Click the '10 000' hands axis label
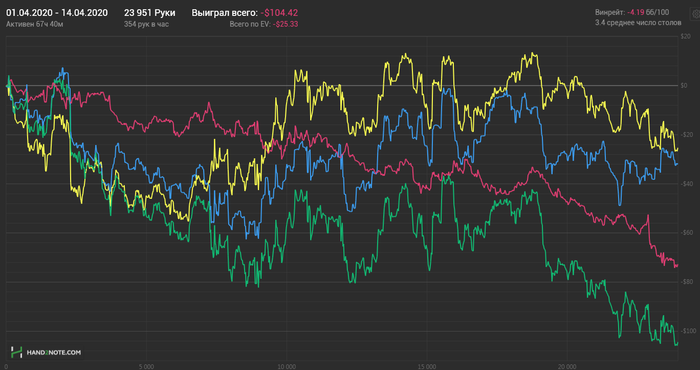 coord(286,367)
